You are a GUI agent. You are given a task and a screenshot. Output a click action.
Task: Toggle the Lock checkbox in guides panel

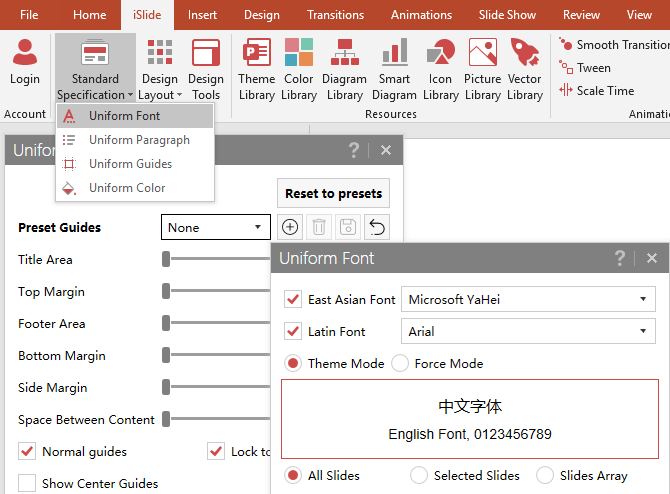coord(216,451)
